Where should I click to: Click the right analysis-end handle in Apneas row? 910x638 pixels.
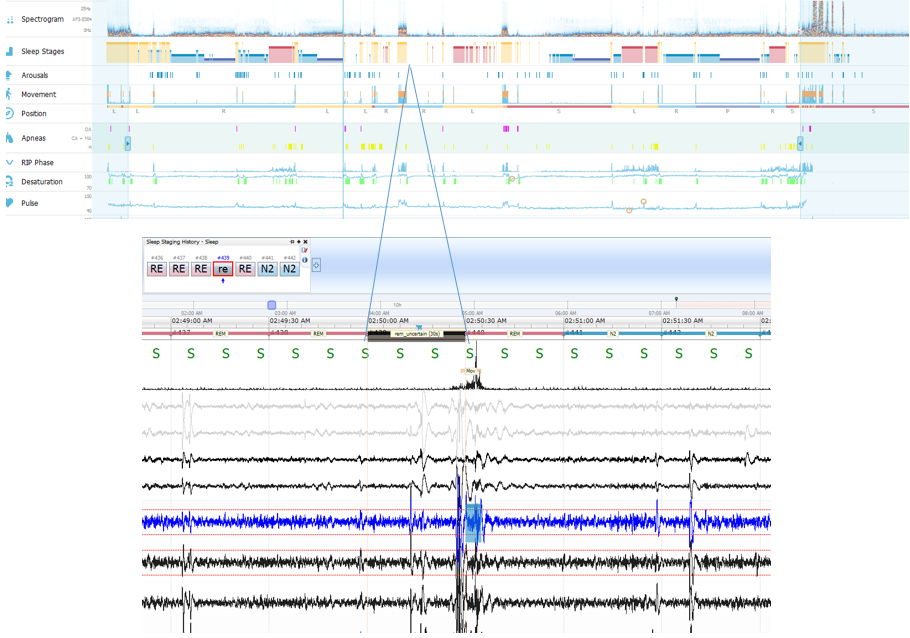[x=800, y=144]
